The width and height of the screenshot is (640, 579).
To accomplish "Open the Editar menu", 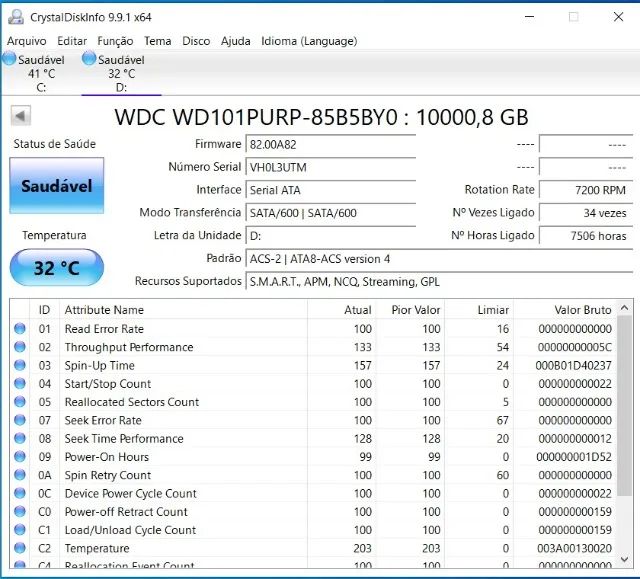I will point(72,41).
